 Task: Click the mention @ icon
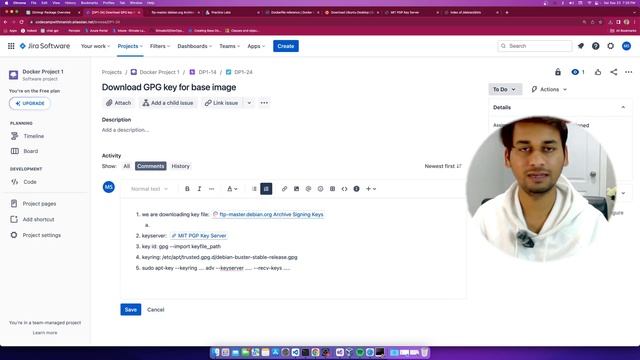(308, 189)
